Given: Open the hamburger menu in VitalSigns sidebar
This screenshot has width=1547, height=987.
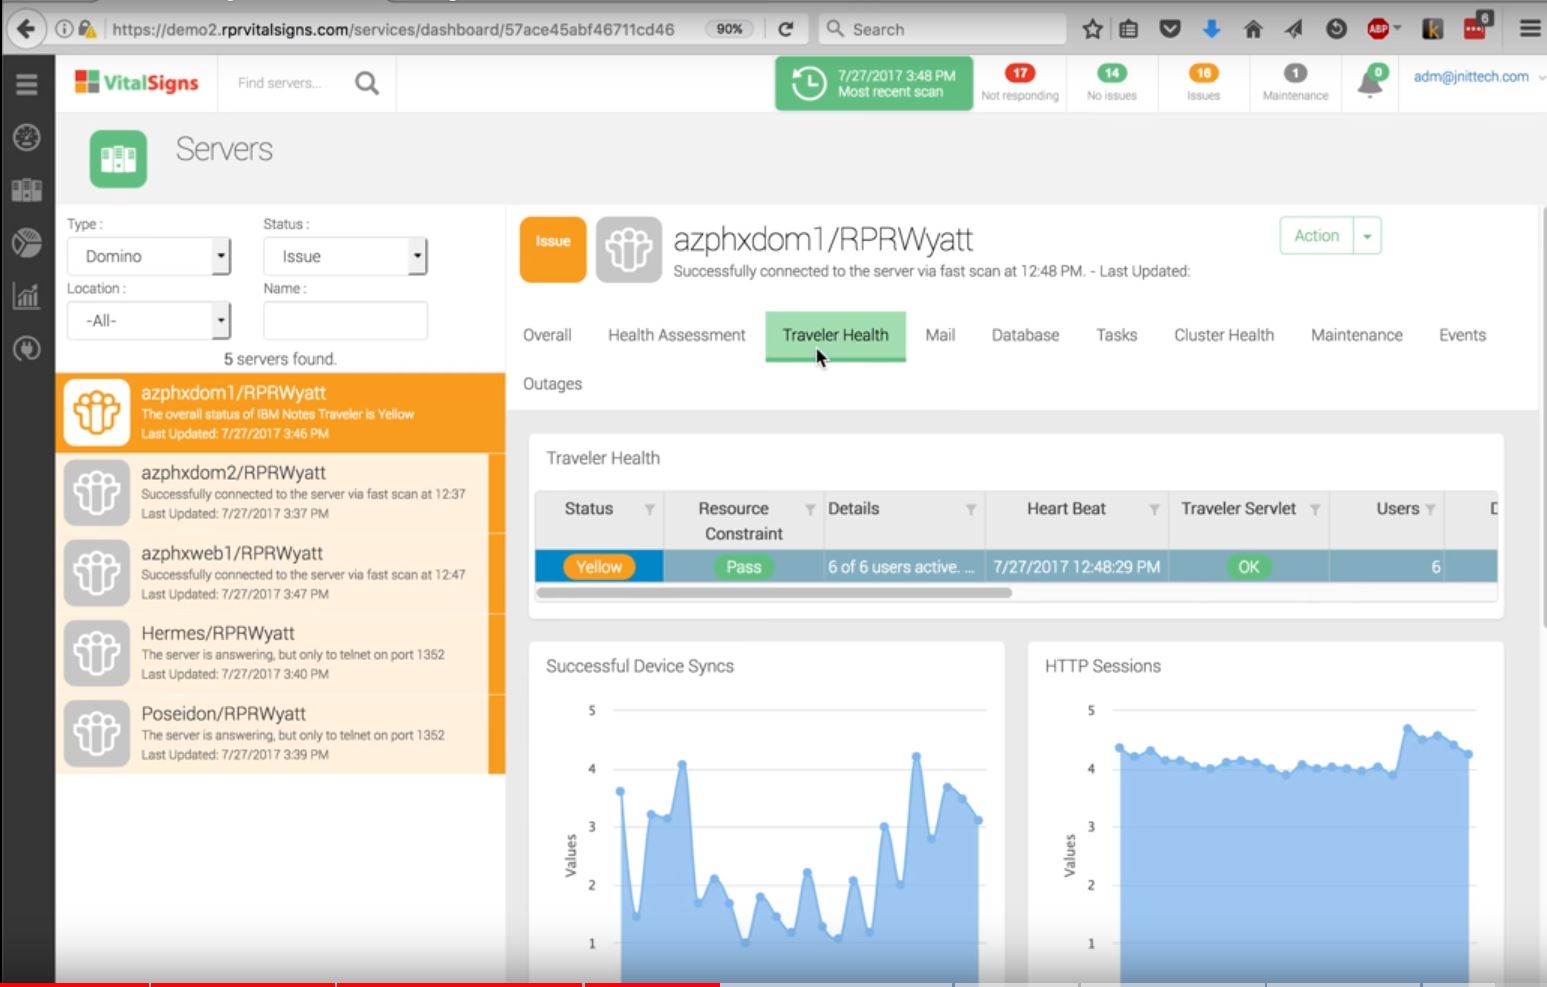Looking at the screenshot, I should coord(27,84).
